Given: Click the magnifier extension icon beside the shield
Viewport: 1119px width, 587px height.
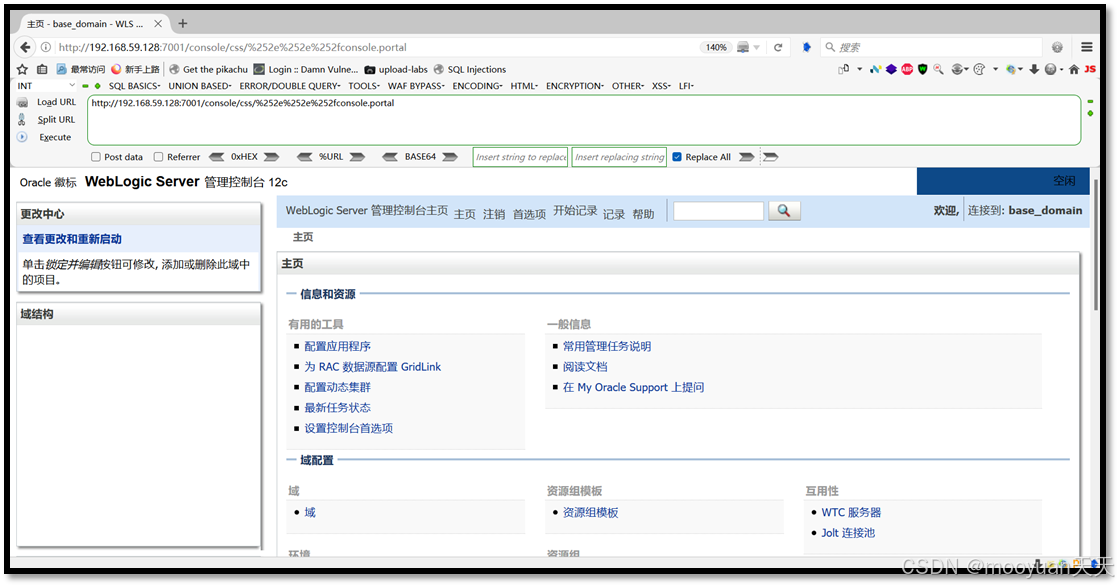Looking at the screenshot, I should tap(938, 69).
